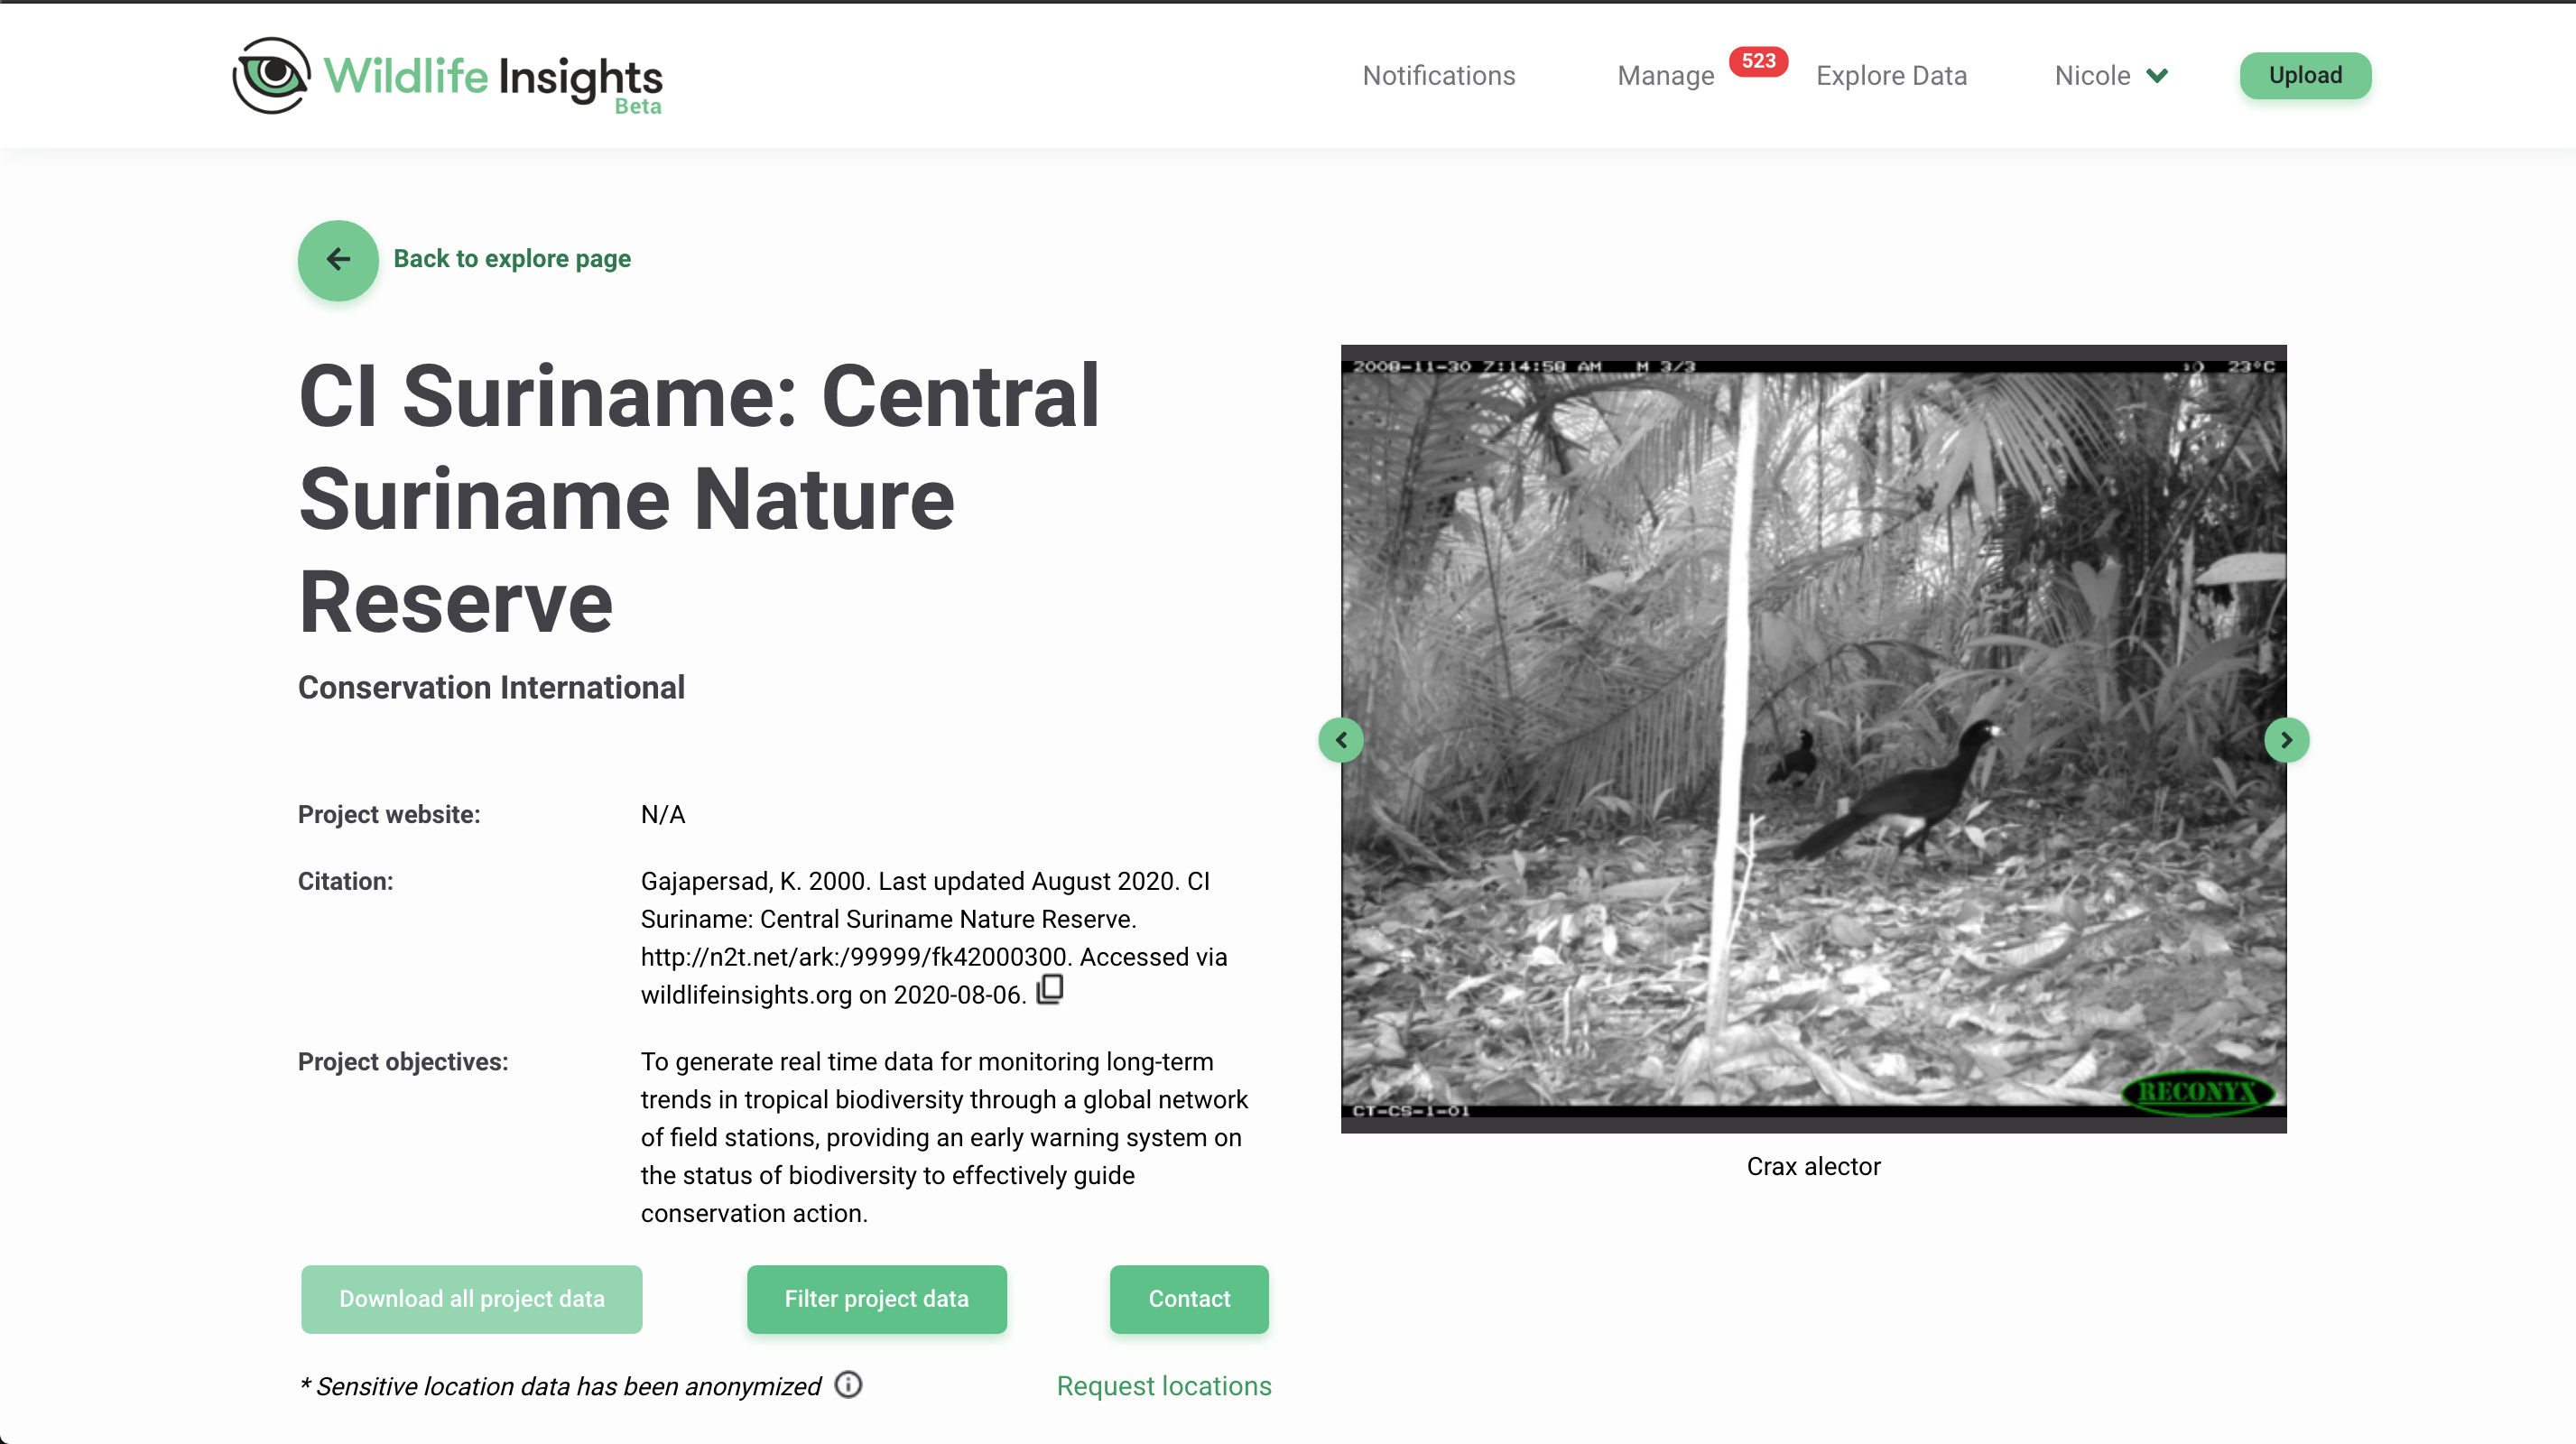Open the Nicole user menu

click(2111, 76)
